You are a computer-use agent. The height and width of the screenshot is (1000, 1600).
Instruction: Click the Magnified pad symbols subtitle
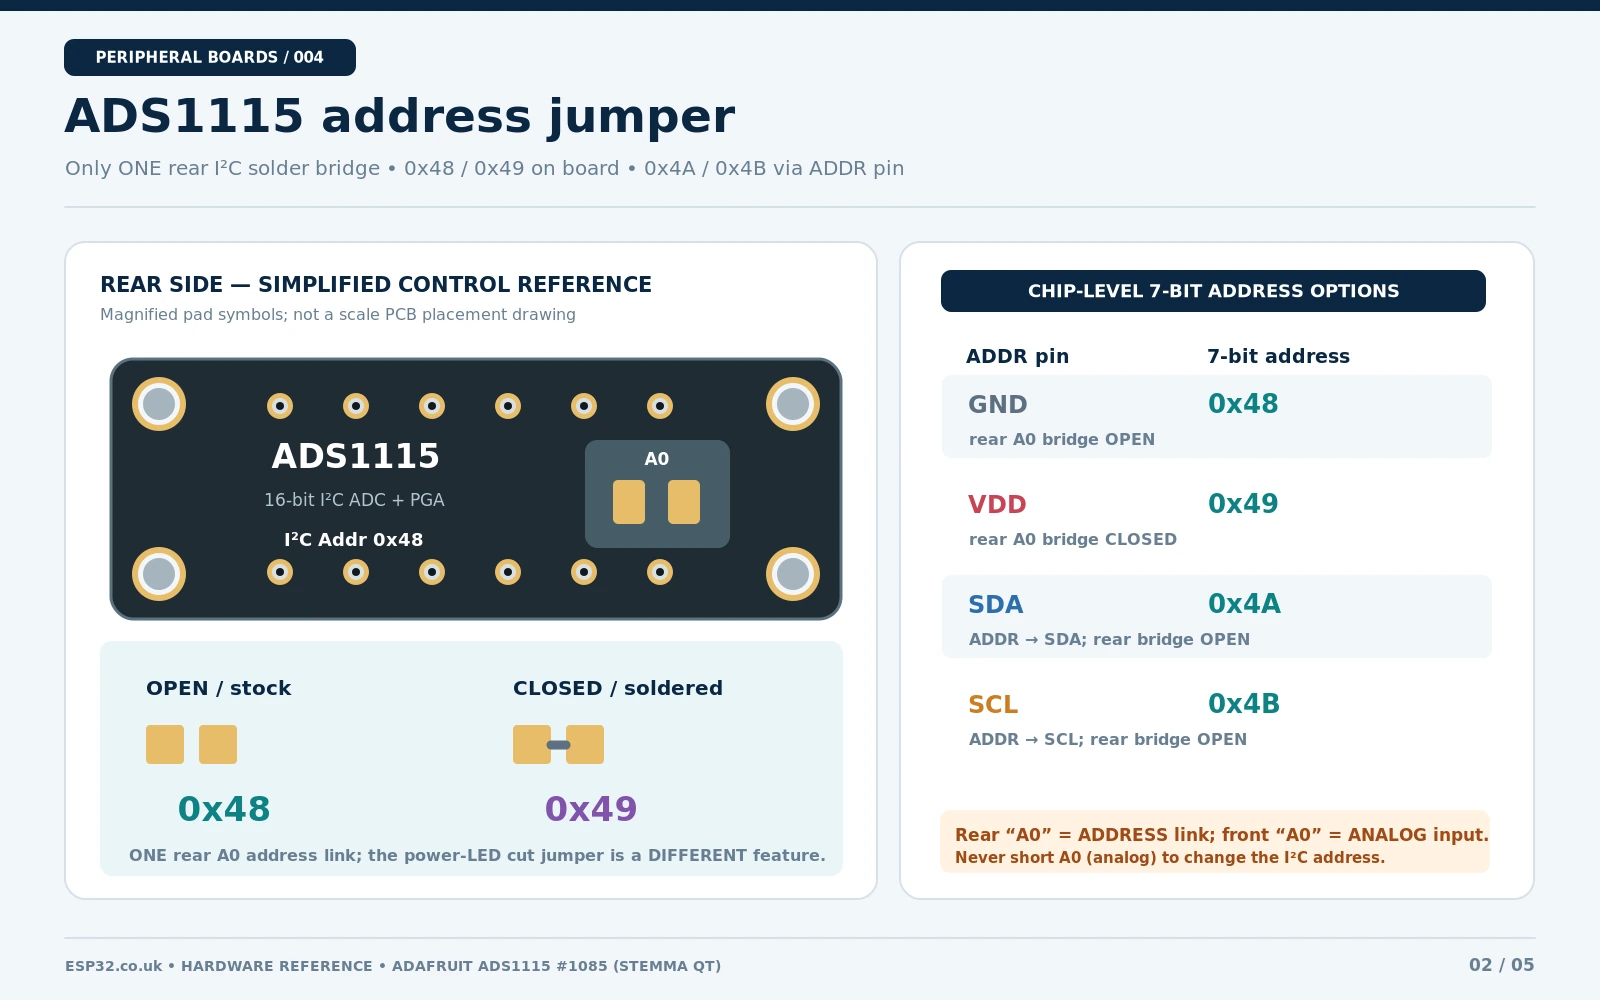coord(338,315)
